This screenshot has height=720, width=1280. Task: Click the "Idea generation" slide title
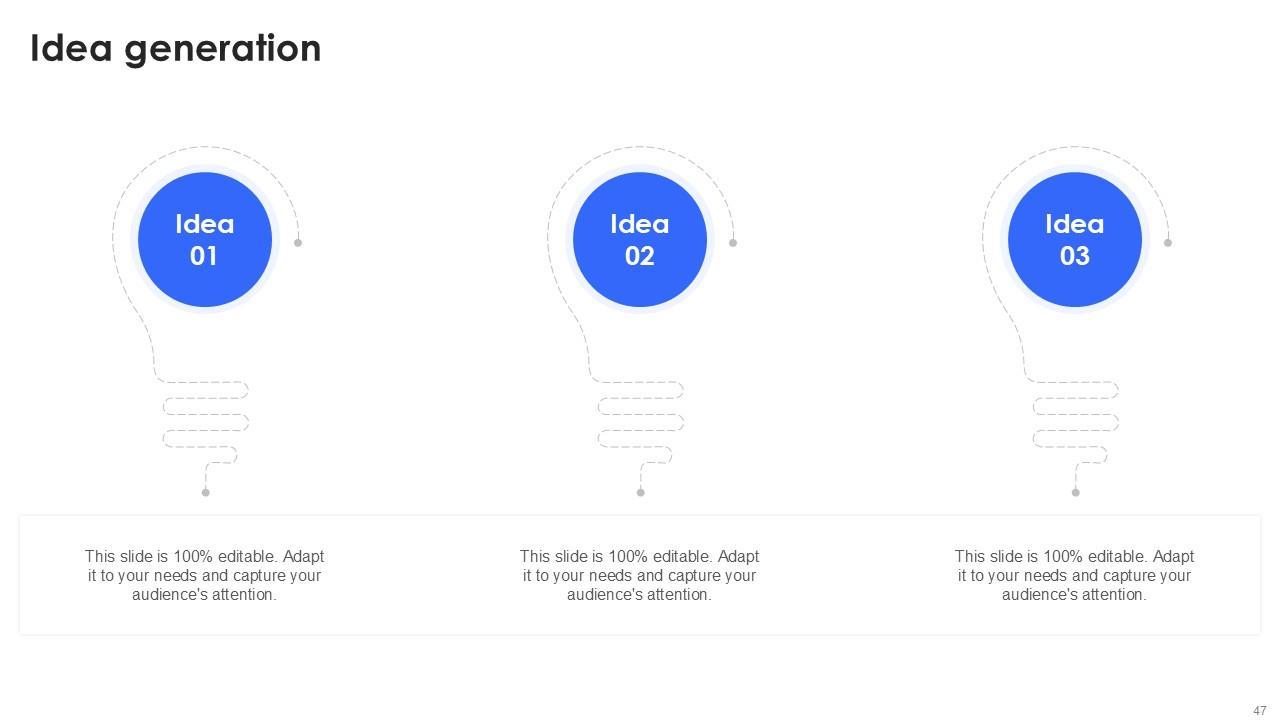175,48
